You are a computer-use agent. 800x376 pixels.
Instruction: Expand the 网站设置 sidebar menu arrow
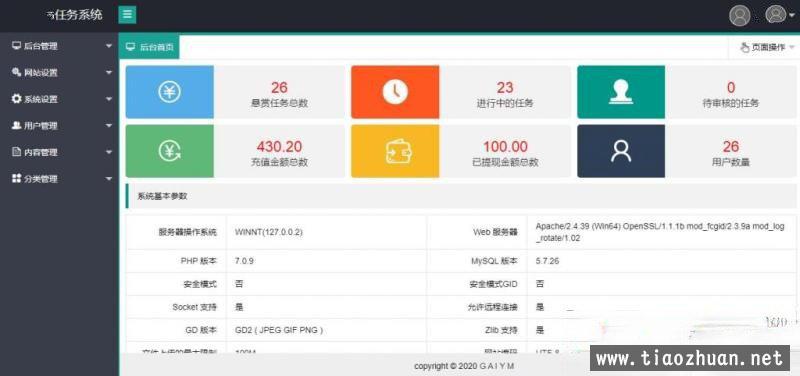[x=108, y=72]
